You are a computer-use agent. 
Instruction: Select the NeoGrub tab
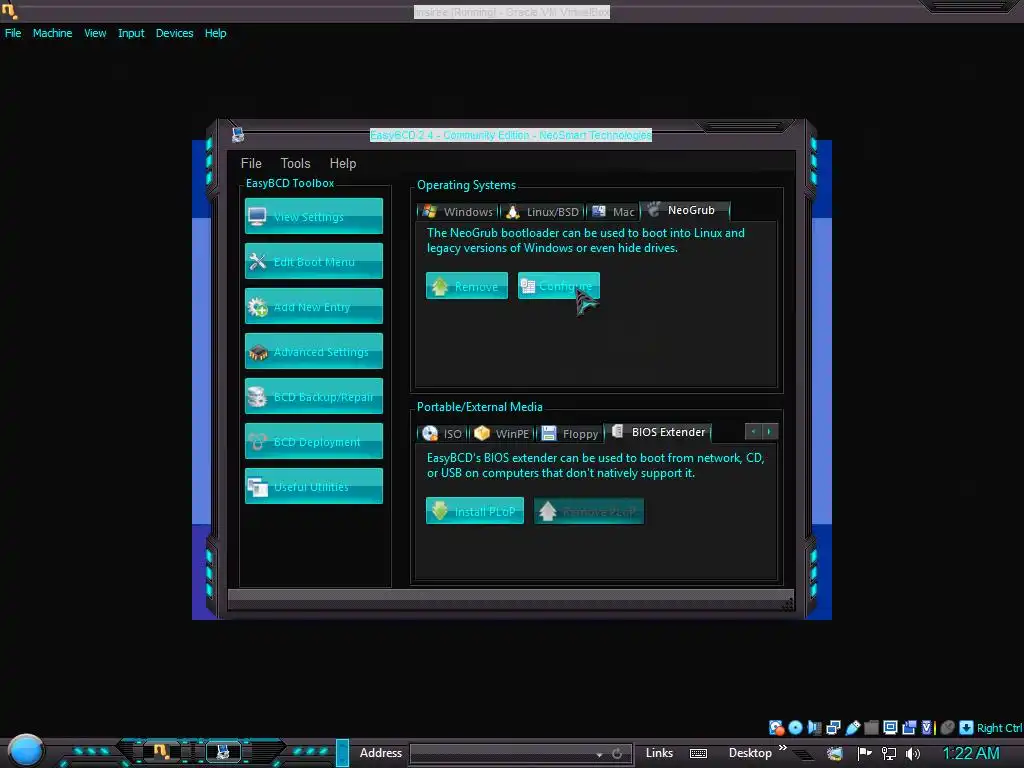(684, 210)
